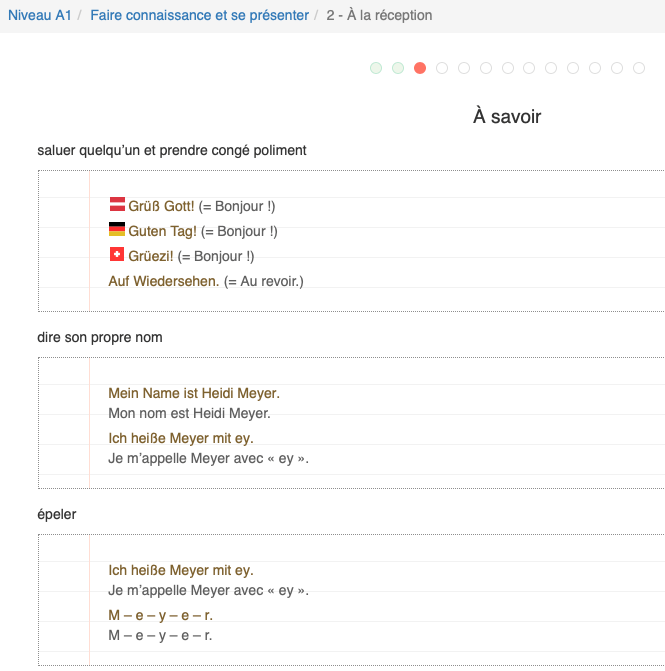This screenshot has height=671, width=665.
Task: Click the German flag icon
Action: (x=117, y=230)
